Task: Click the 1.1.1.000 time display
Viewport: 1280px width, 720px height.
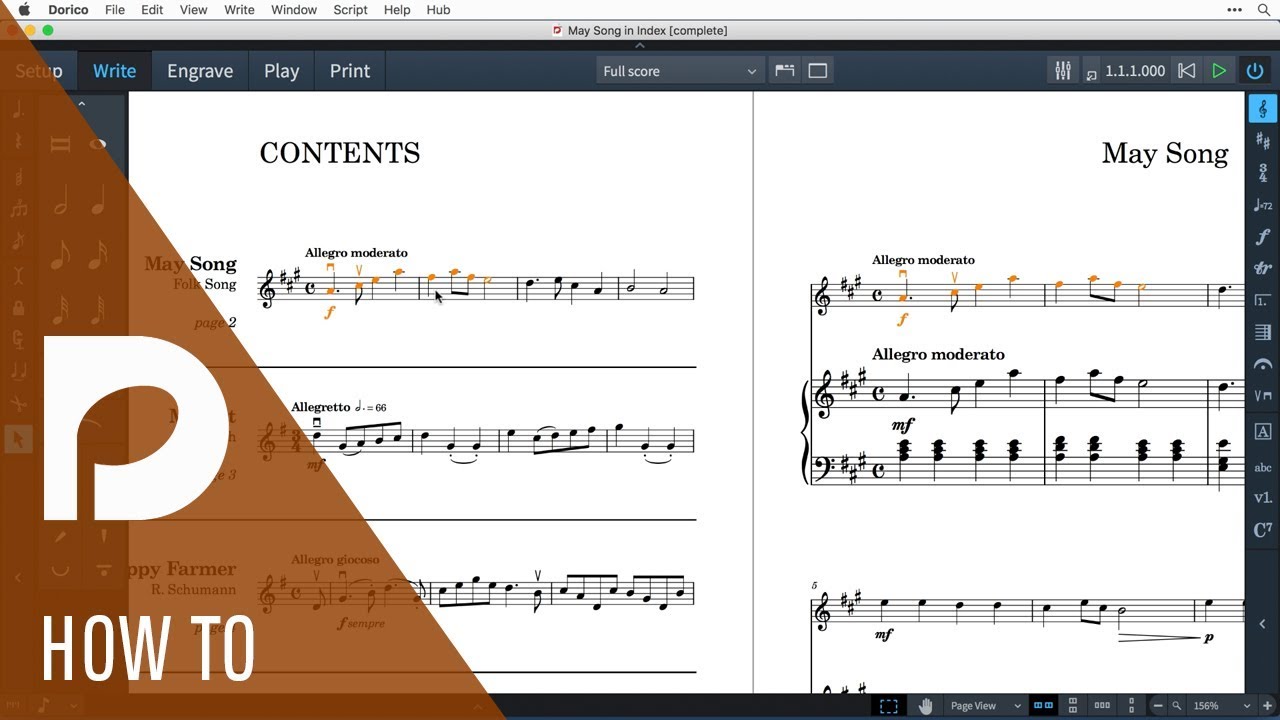Action: click(x=1135, y=71)
